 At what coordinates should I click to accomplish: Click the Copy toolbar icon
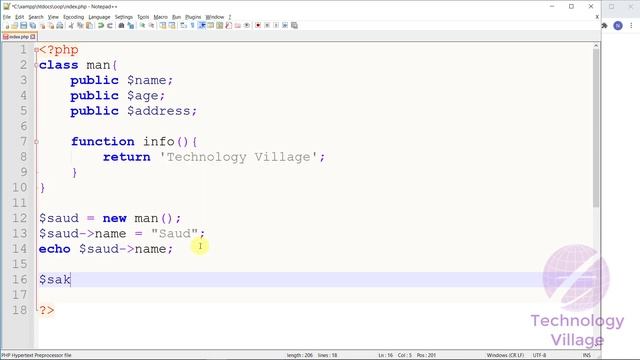coord(80,26)
